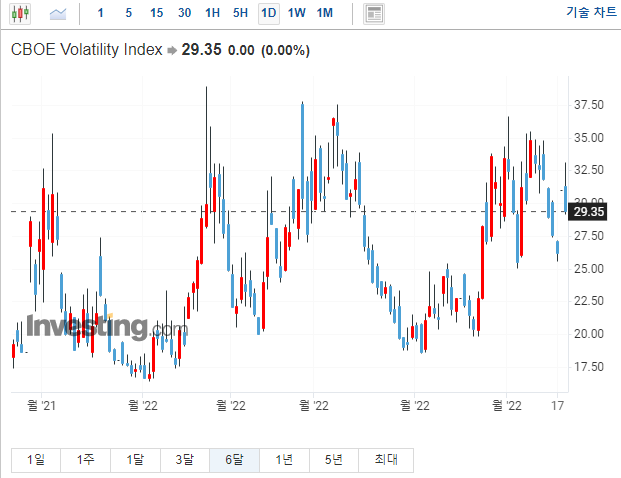The width and height of the screenshot is (621, 478).
Task: Click the 17 date label on x-axis
Action: pos(558,406)
